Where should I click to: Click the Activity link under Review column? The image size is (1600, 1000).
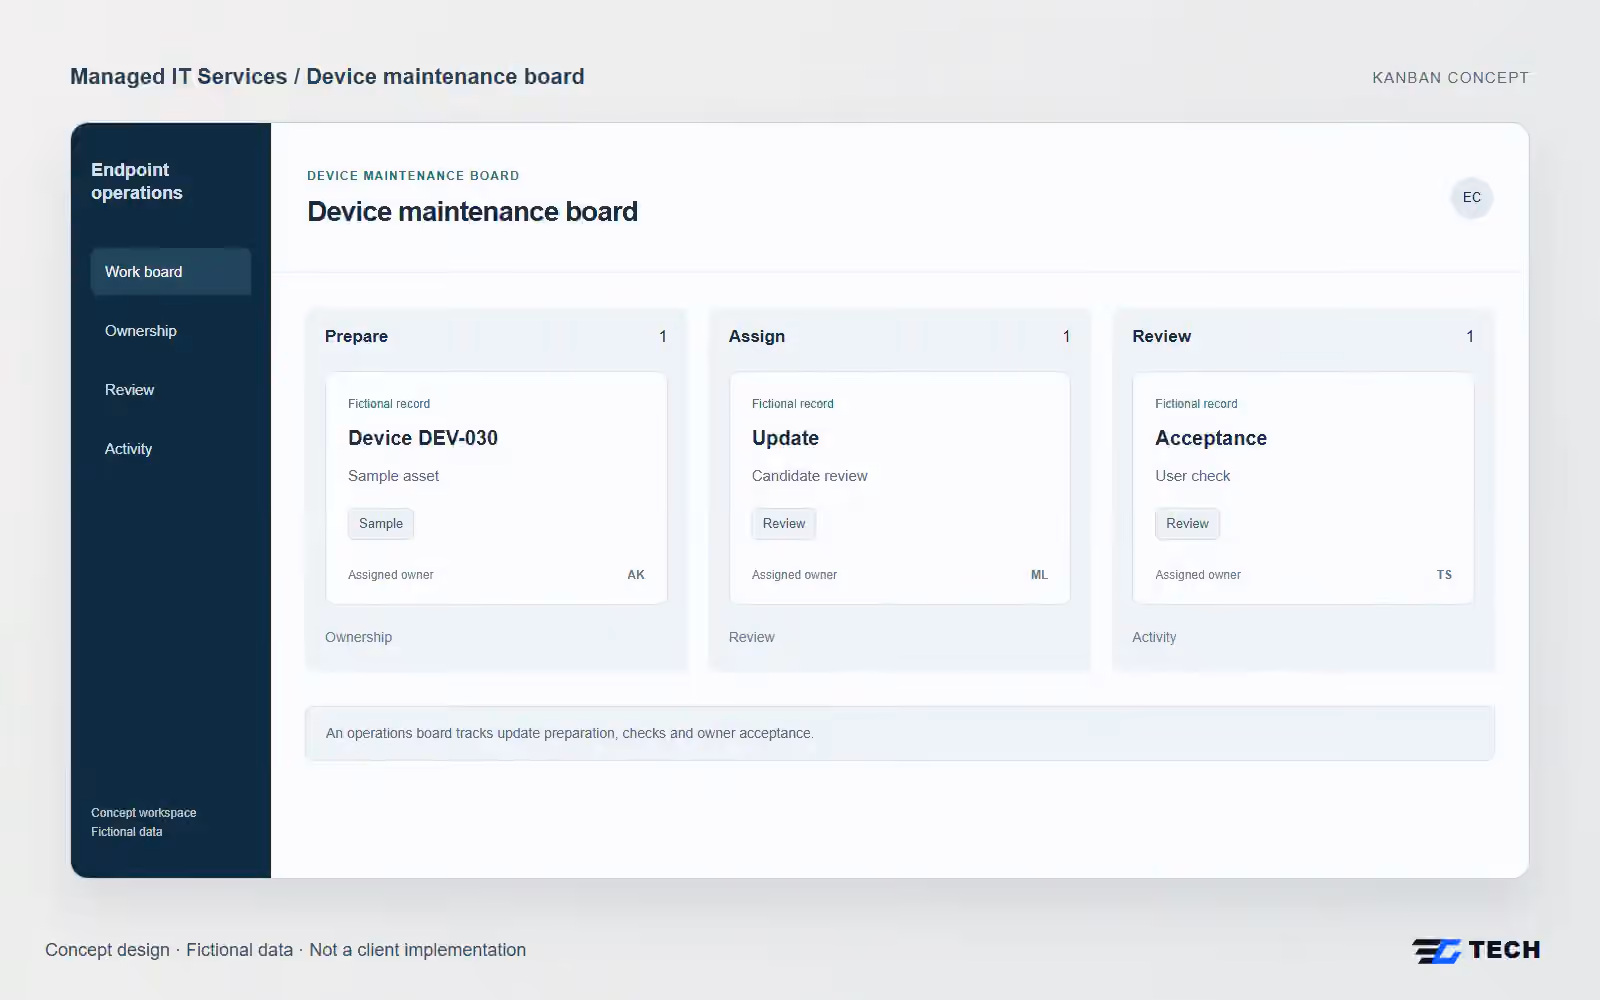pos(1154,637)
